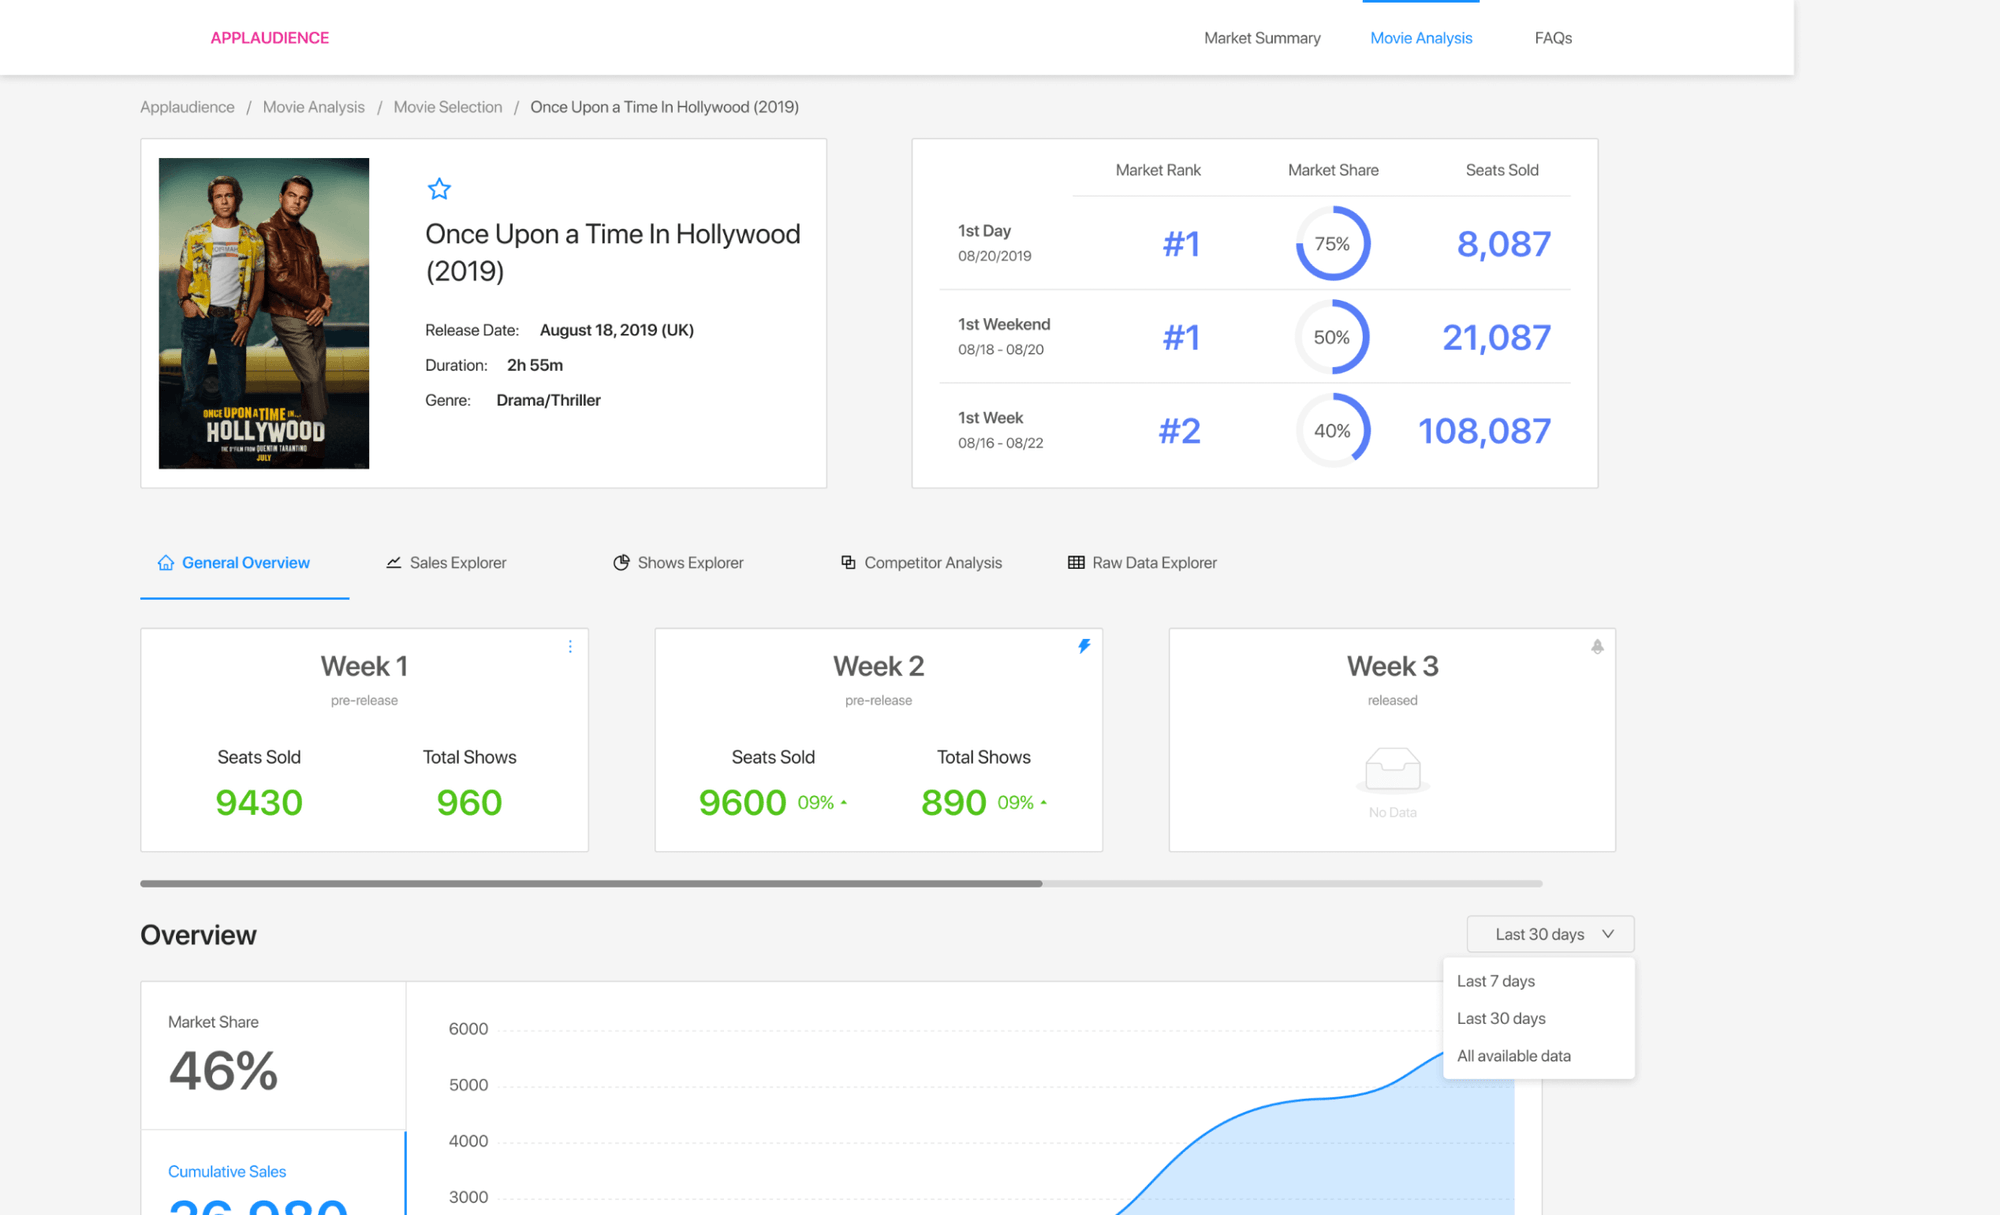Navigate to 'Movie Selection' via the breadcrumb

447,107
